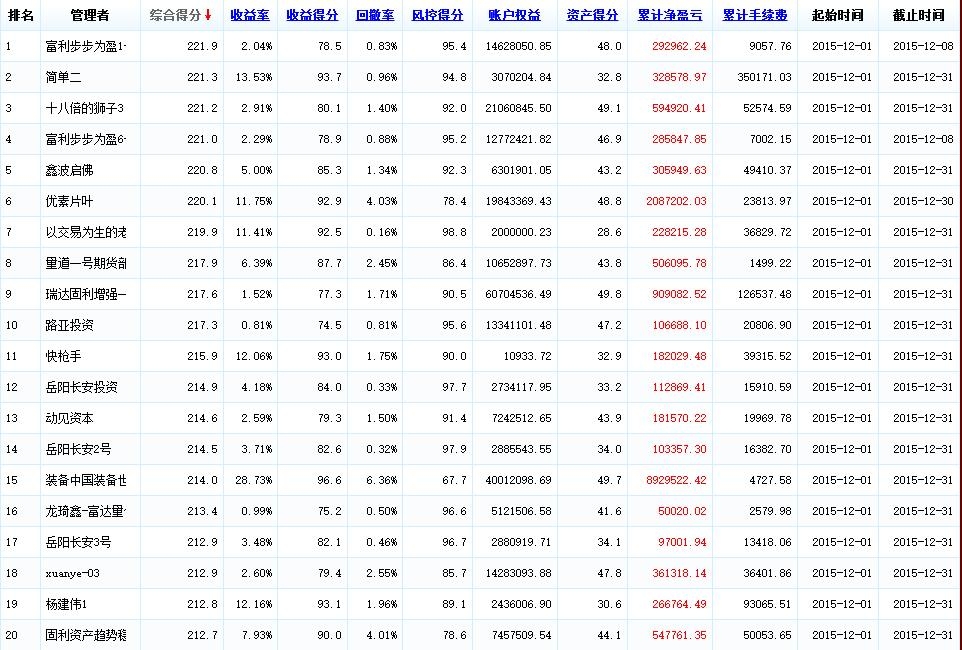Viewport: 962px width, 650px height.
Task: Select the rank 20 manager 固利资产趋势
Action: point(86,635)
